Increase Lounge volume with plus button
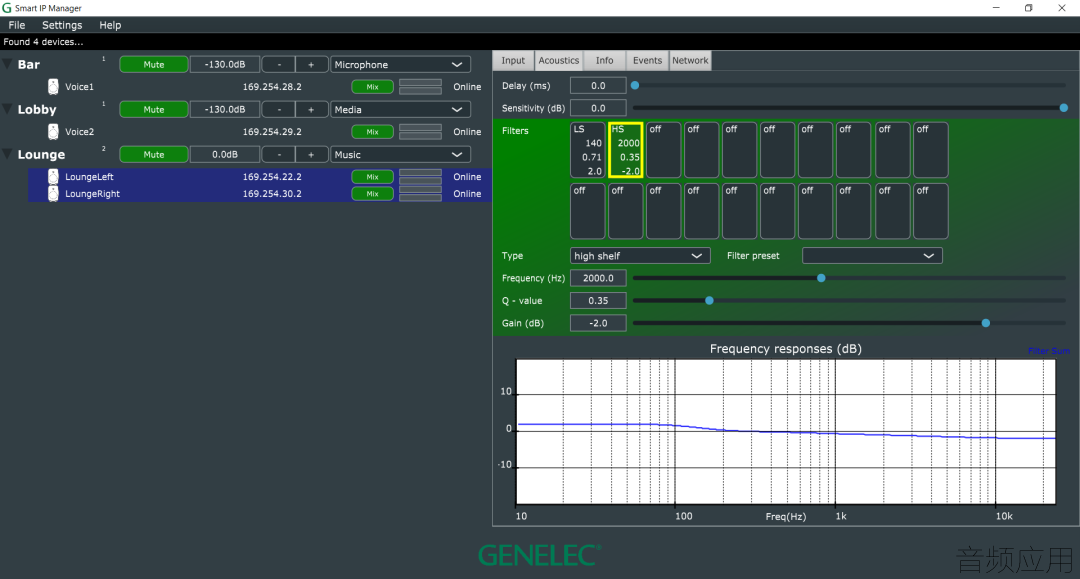This screenshot has width=1080, height=579. 311,155
